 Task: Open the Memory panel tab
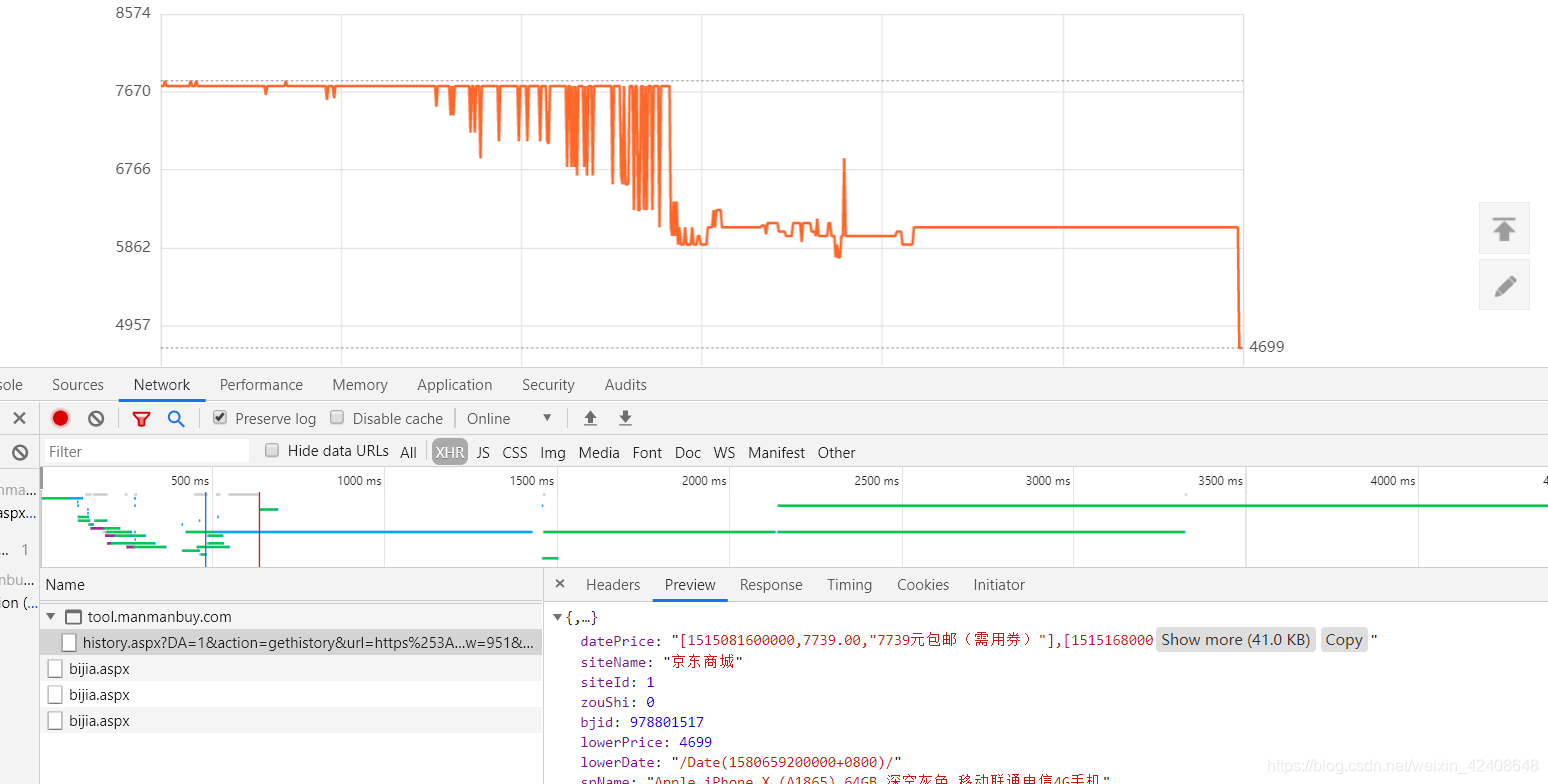(360, 385)
